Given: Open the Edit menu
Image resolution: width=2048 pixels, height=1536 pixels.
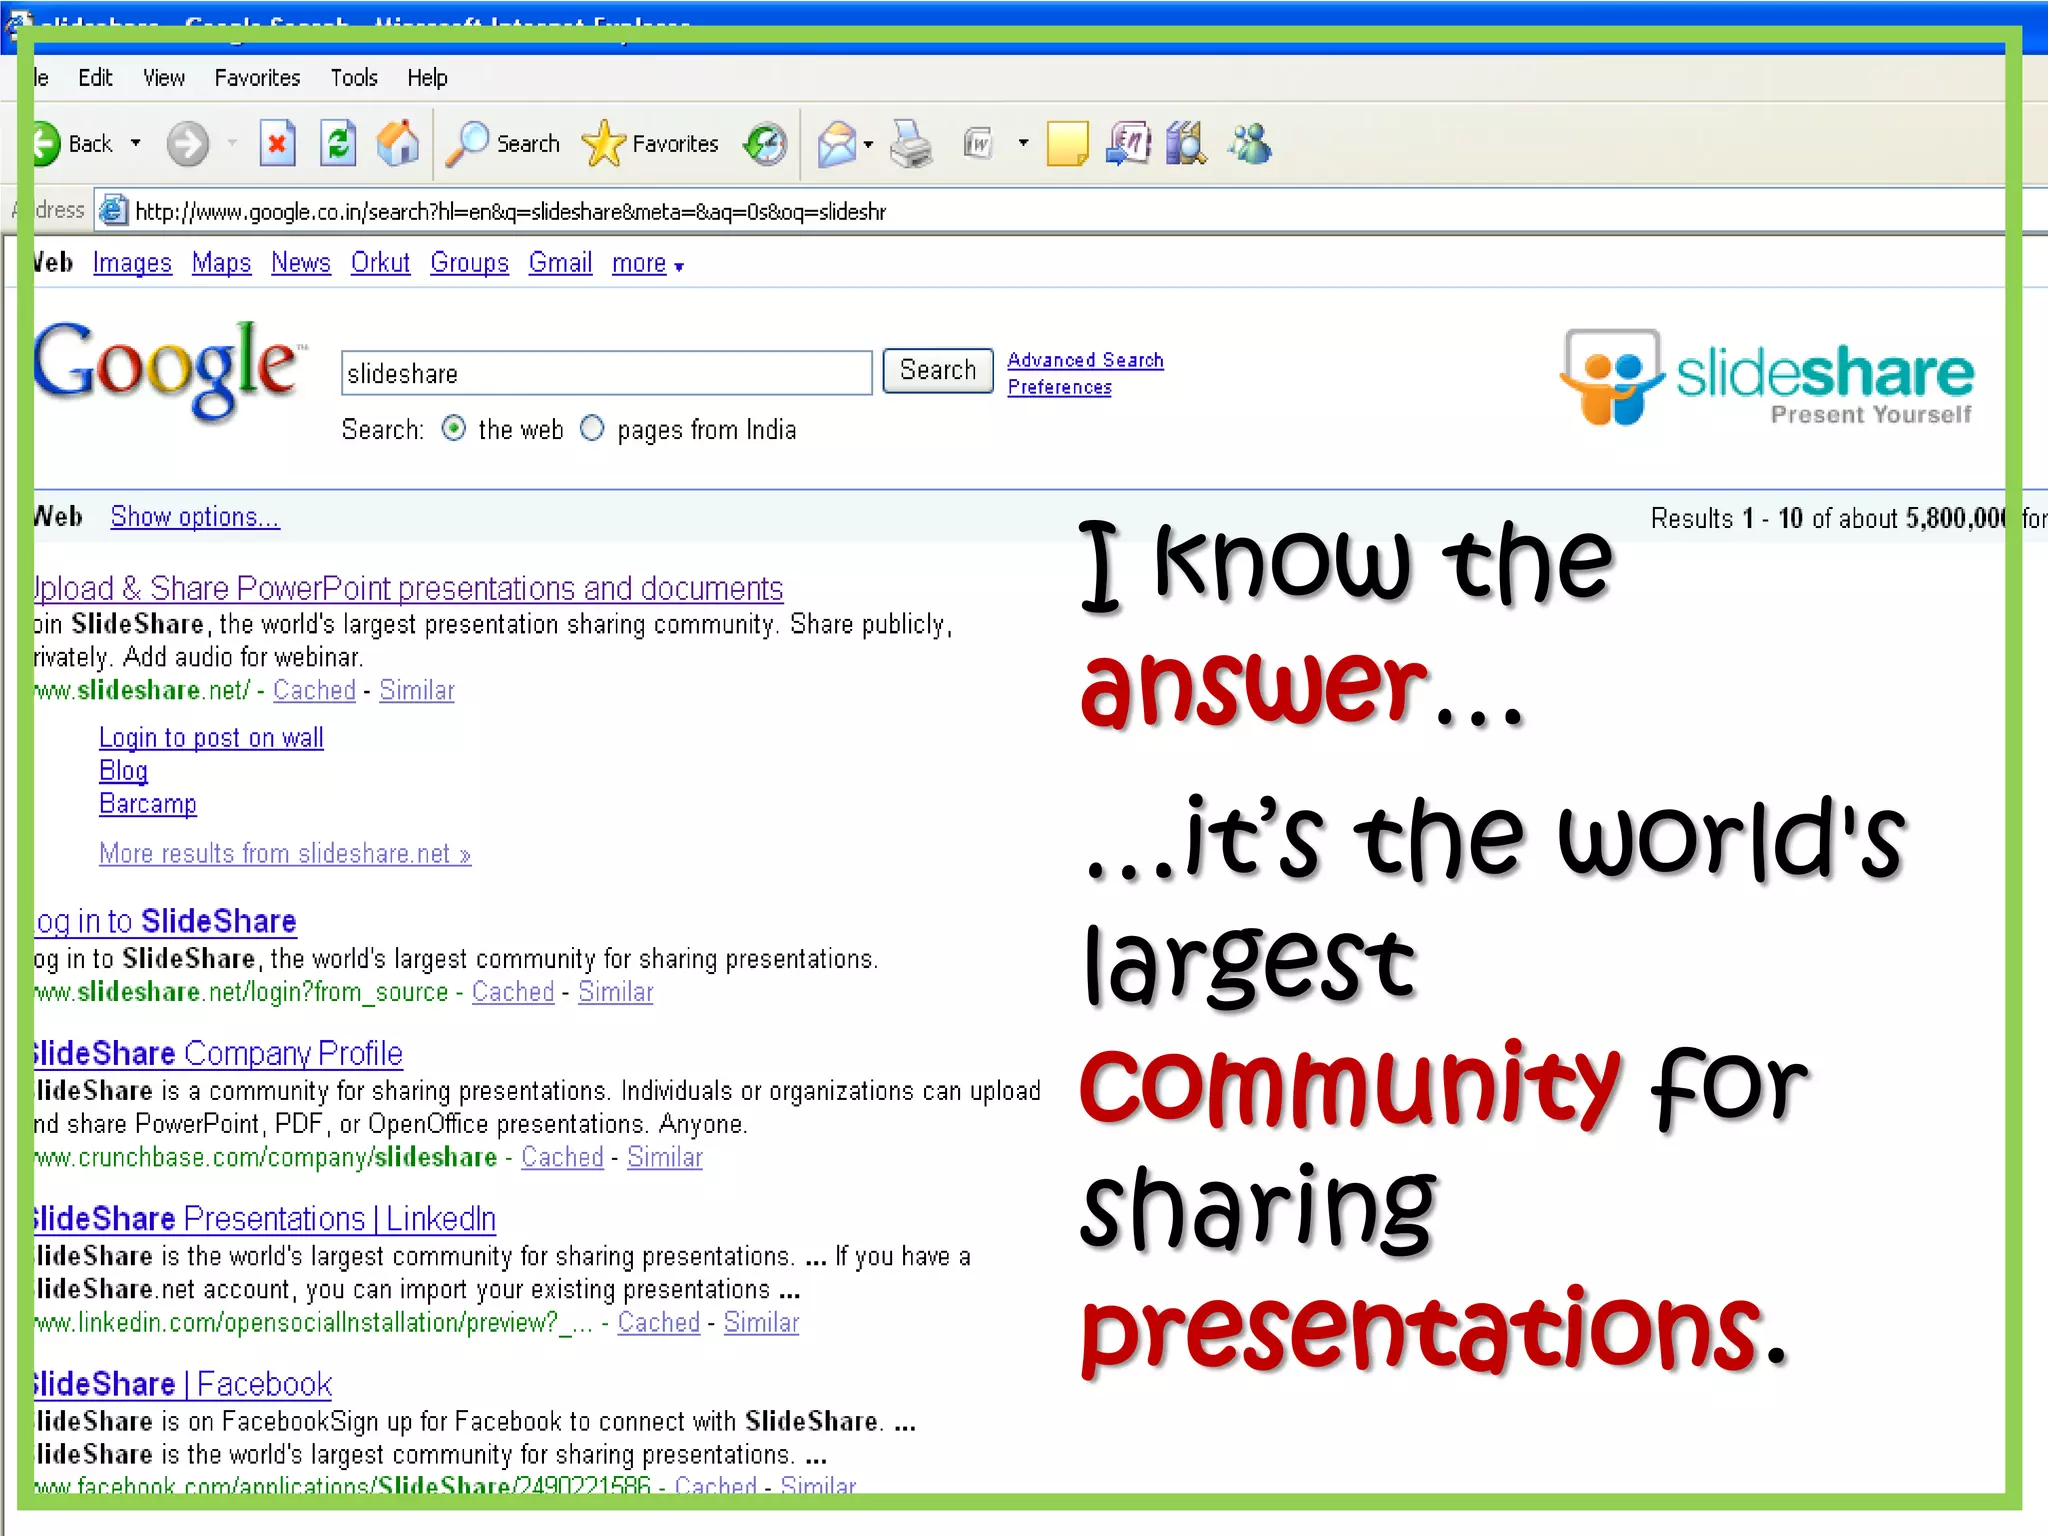Looking at the screenshot, I should point(95,78).
